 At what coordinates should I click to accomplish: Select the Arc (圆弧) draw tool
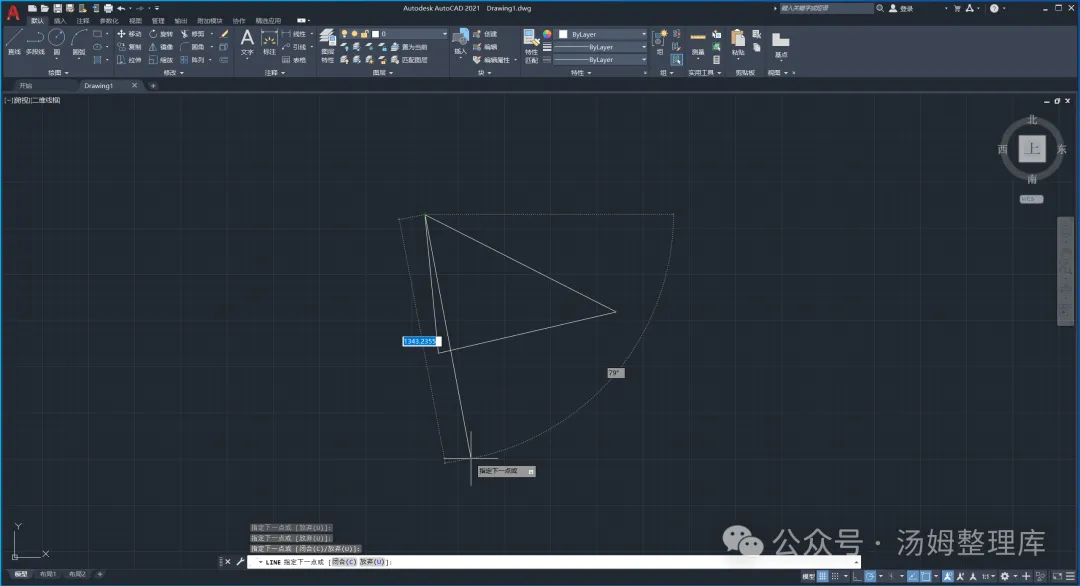click(x=79, y=42)
